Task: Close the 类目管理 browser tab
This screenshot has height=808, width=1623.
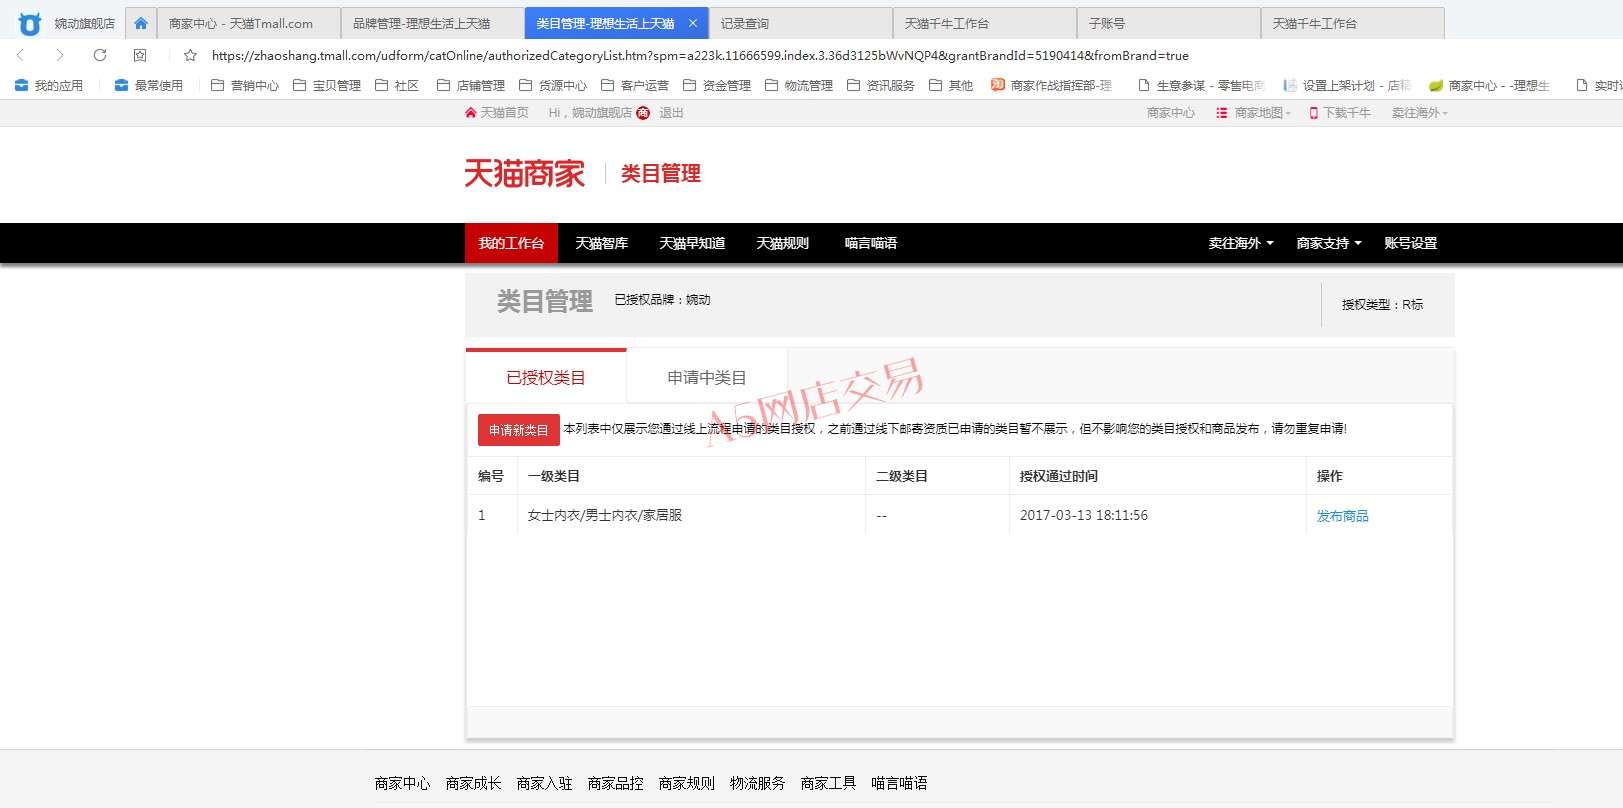Action: pos(692,23)
